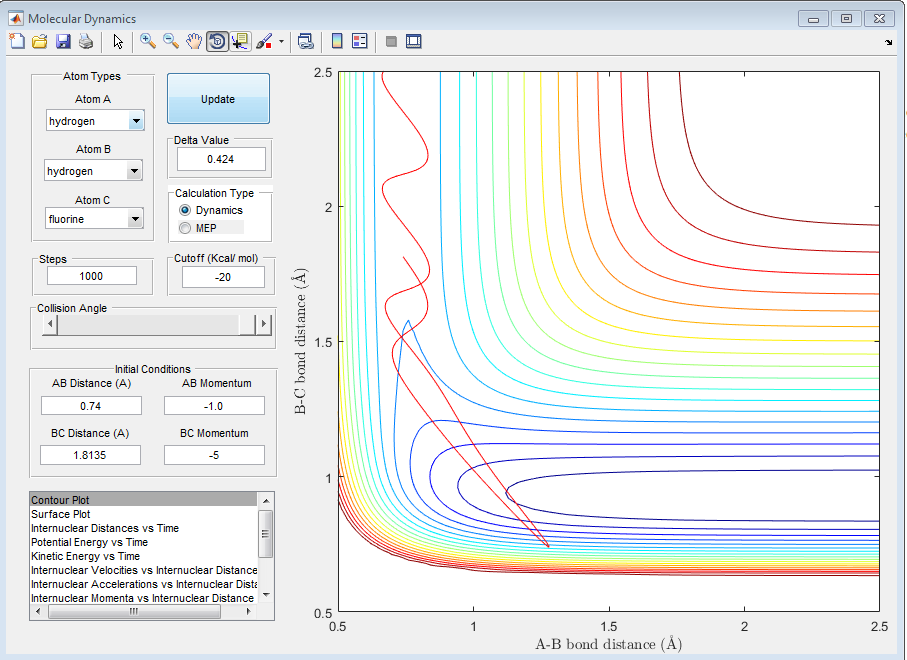Screen dimensions: 907x660
Task: Open a file with the folder icon
Action: coord(40,42)
